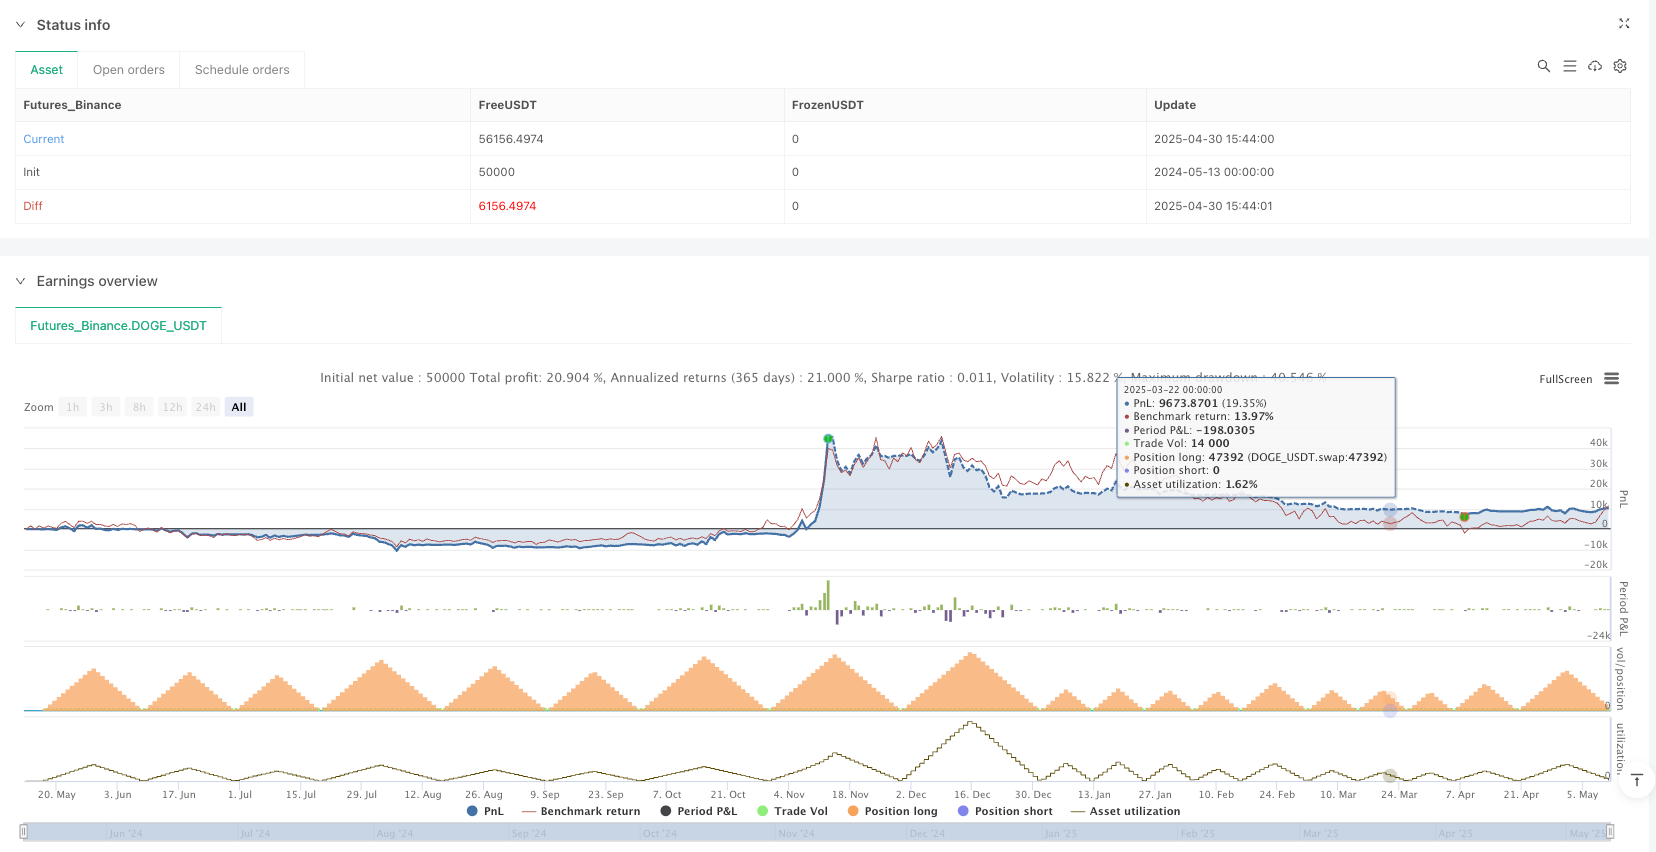
Task: Click the expand panel icon top right
Action: tap(1624, 24)
